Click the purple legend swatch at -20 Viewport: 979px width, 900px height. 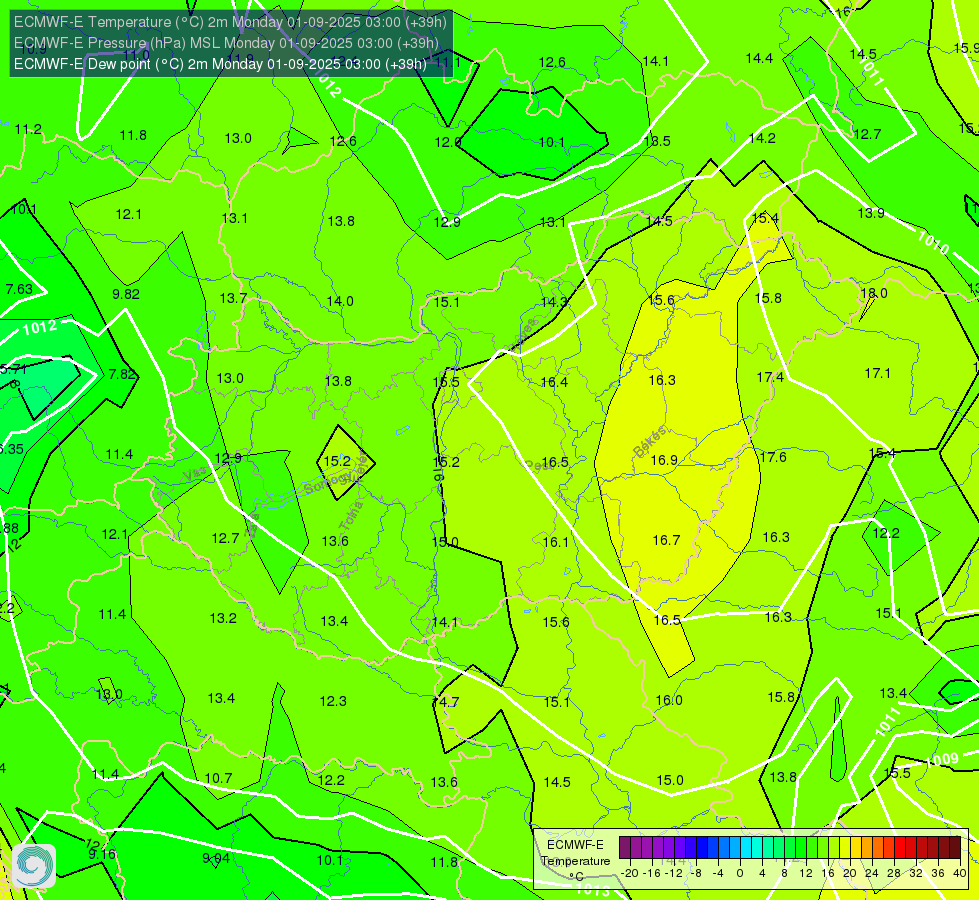coord(625,848)
